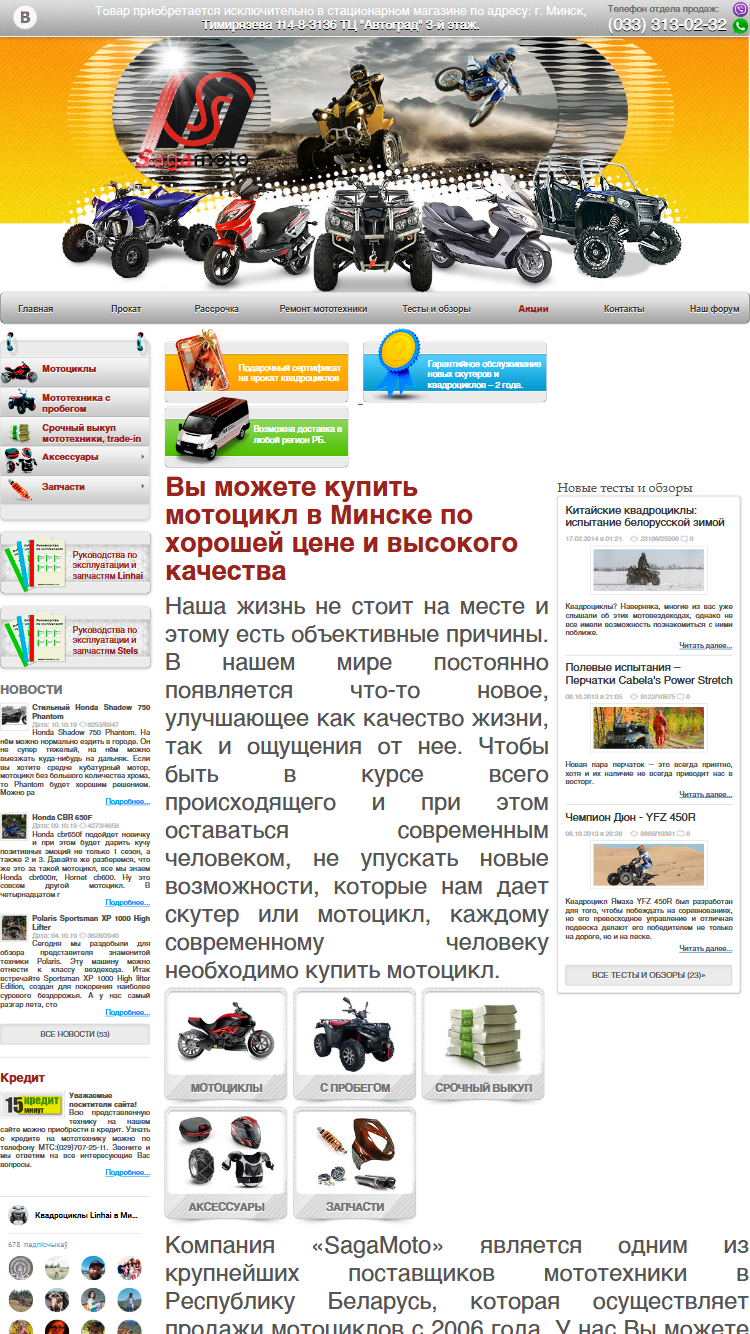
Task: Click Подробнее under Polaris Sportsman XP 1000
Action: tap(128, 1013)
